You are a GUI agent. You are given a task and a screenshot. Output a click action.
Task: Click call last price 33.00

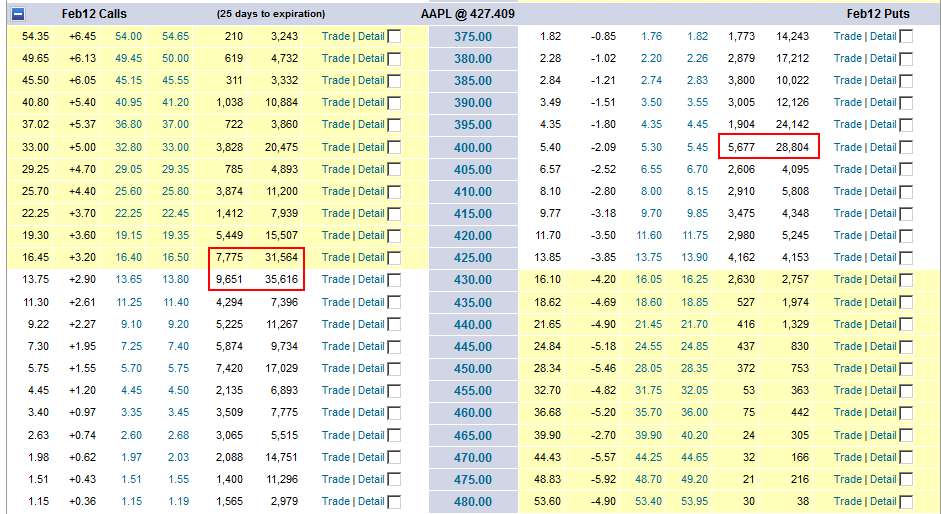click(35, 147)
